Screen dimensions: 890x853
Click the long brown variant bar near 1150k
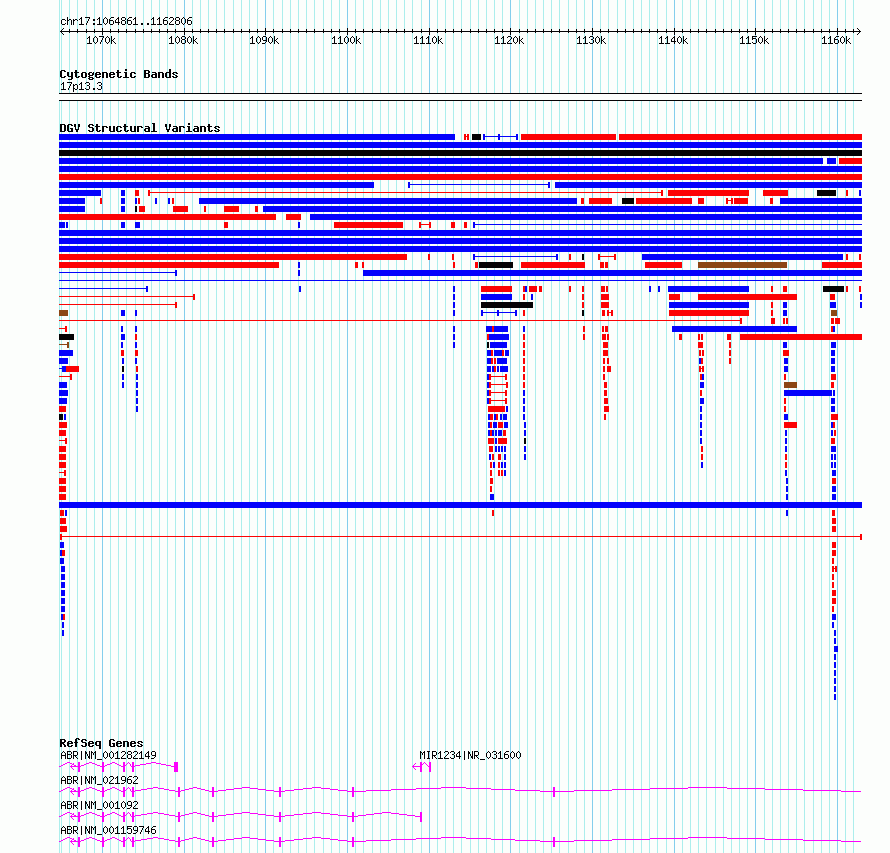pos(742,265)
